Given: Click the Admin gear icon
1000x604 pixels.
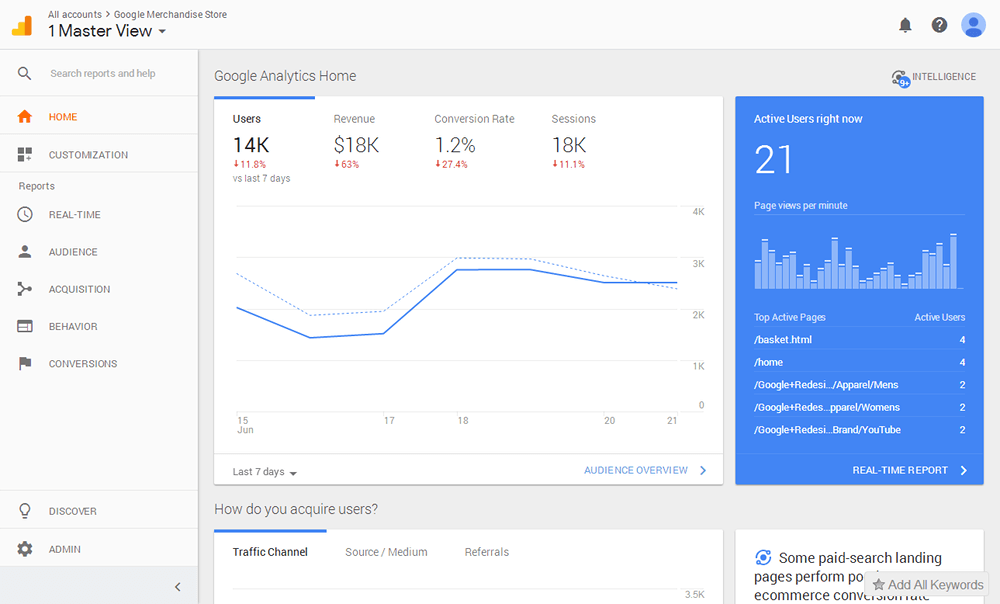Looking at the screenshot, I should [x=24, y=549].
